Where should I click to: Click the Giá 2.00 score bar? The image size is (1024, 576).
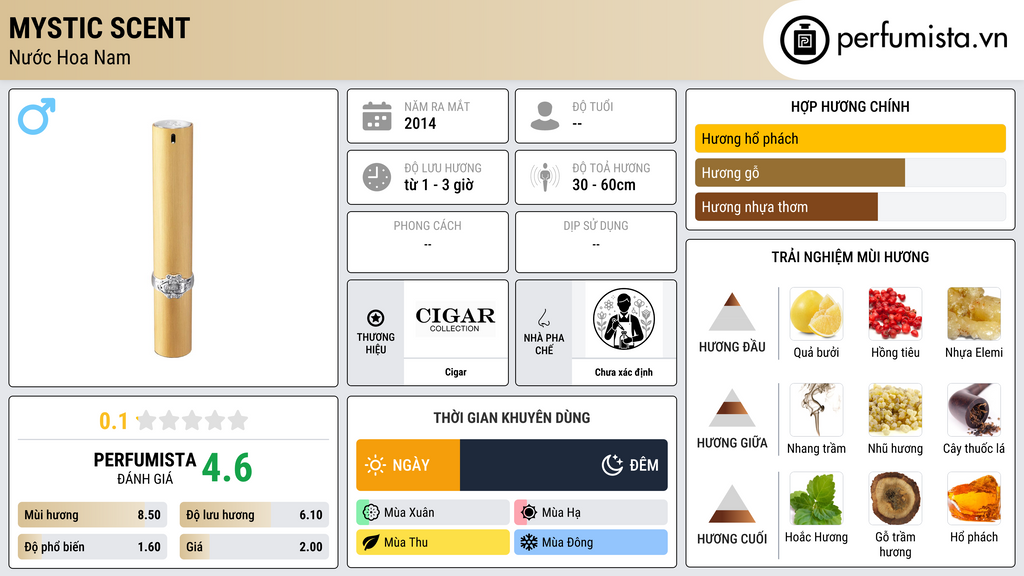point(254,547)
